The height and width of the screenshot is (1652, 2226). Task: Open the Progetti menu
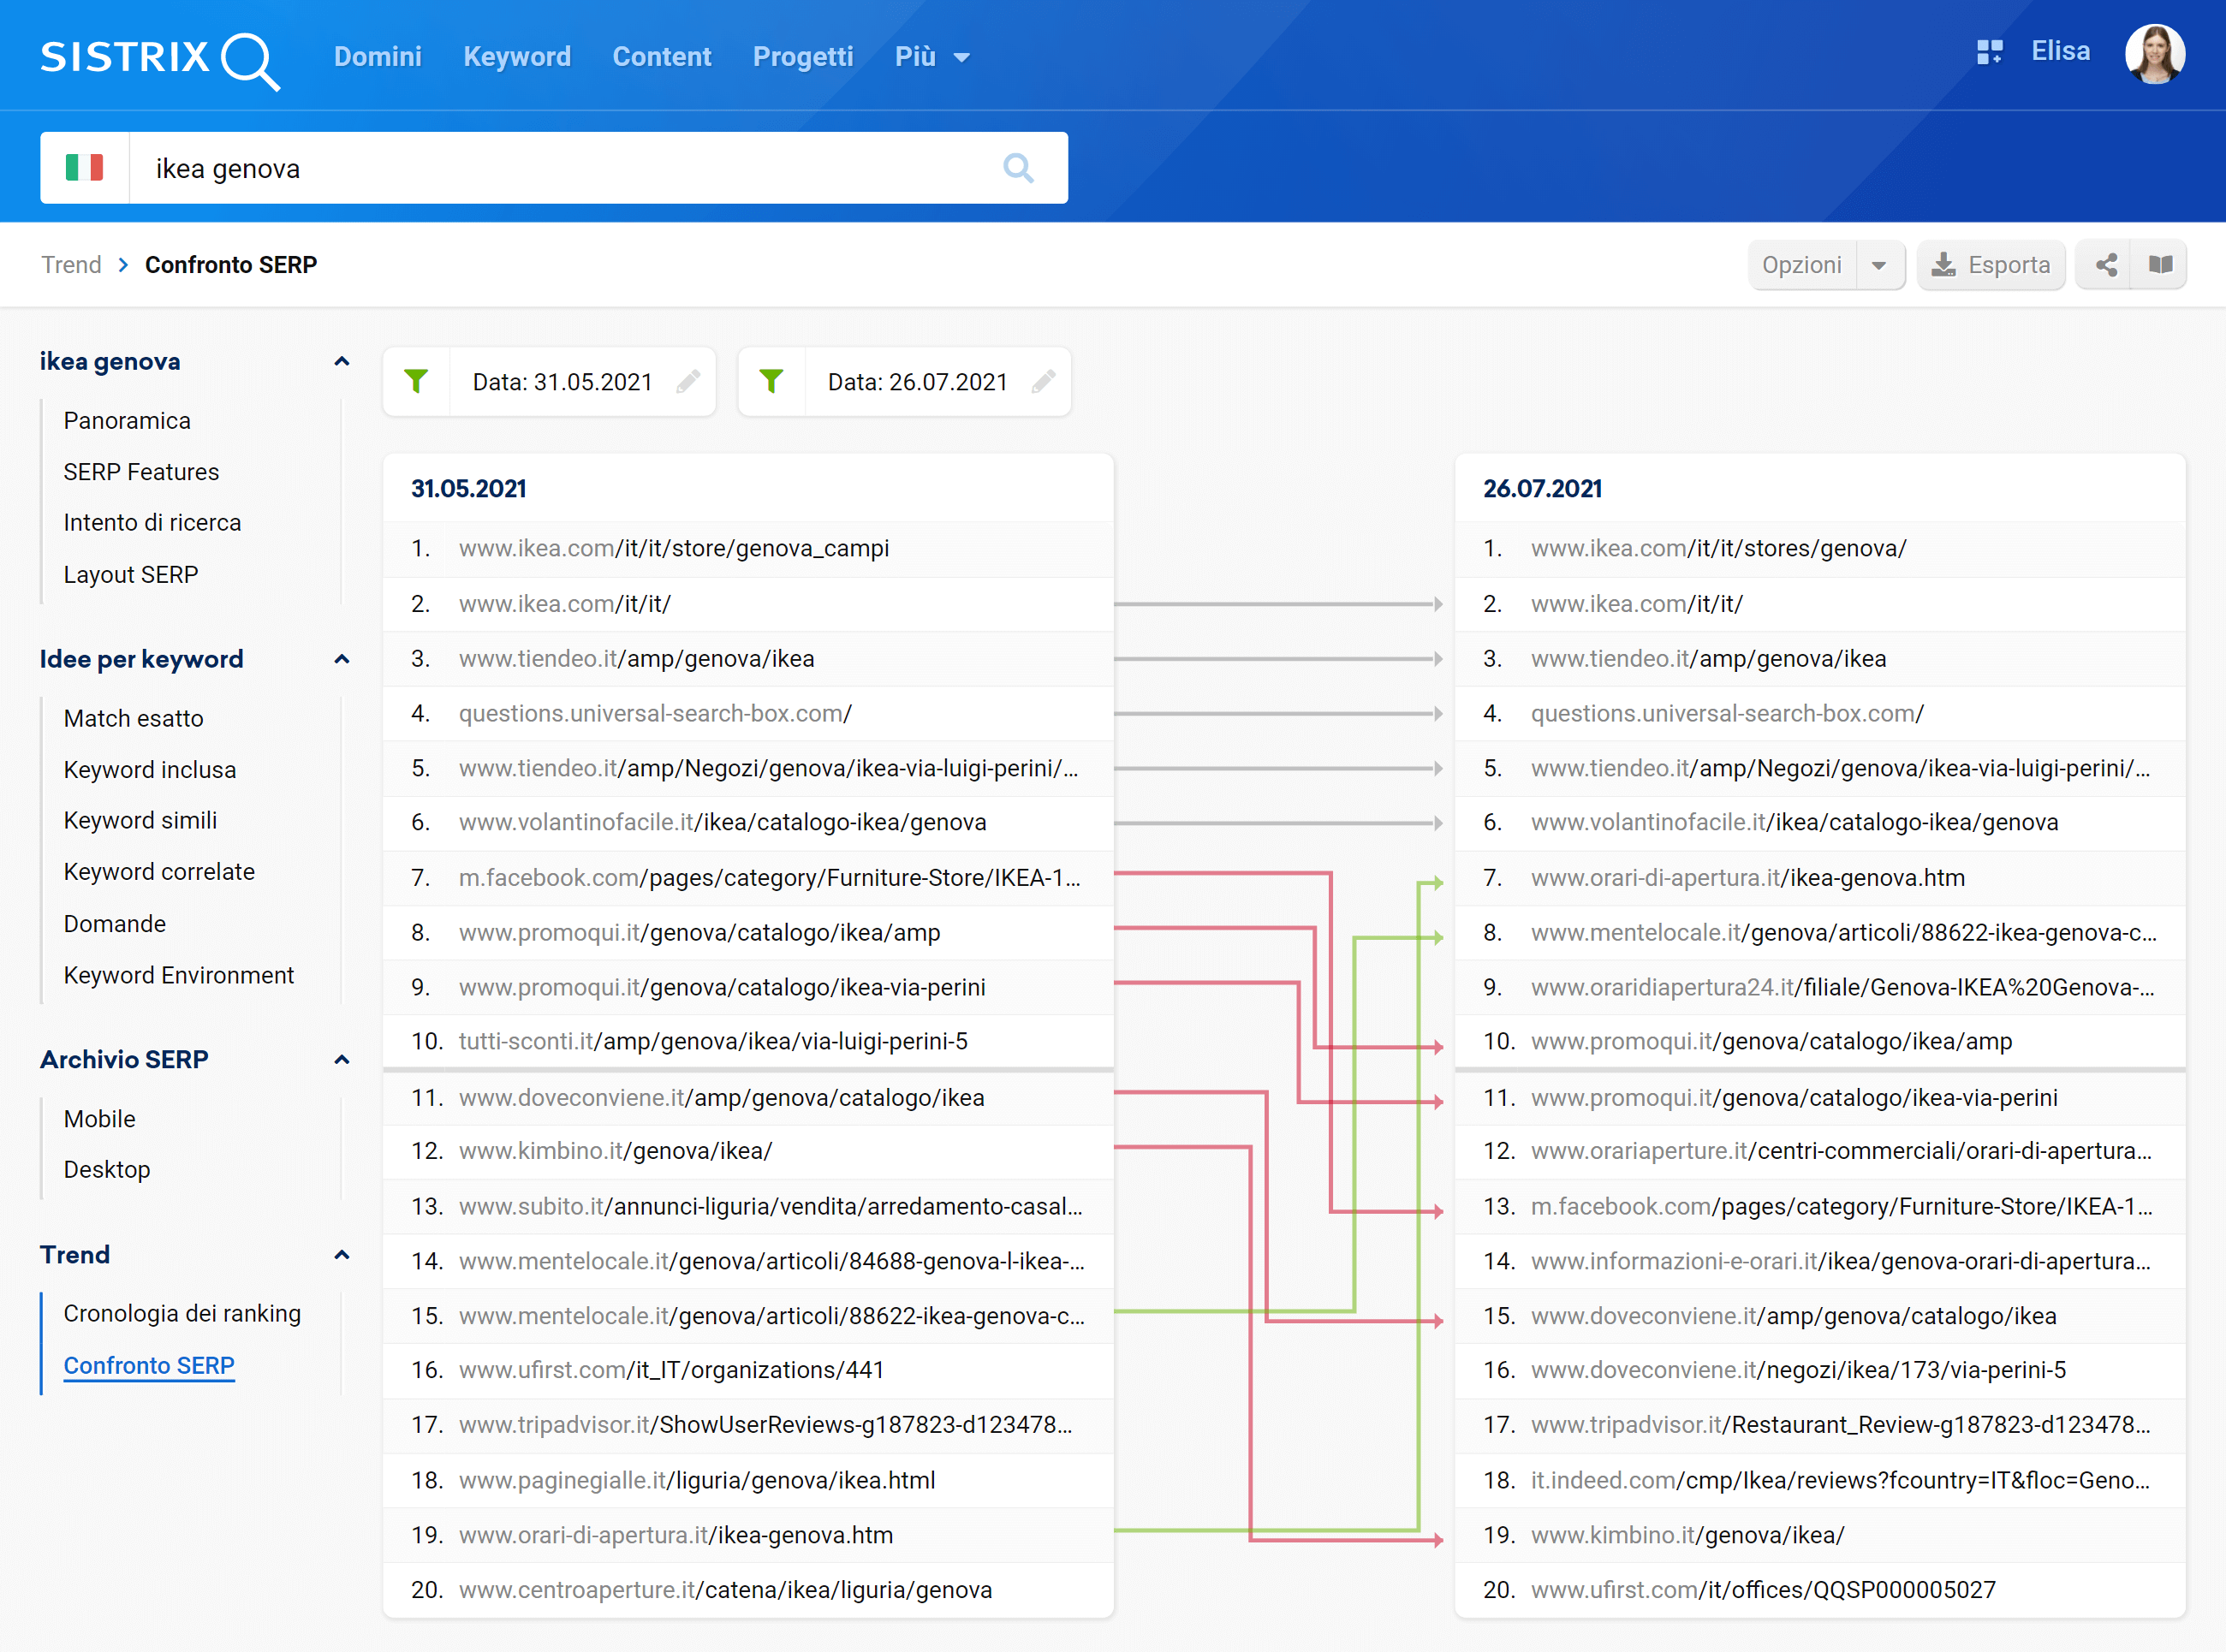(x=803, y=57)
